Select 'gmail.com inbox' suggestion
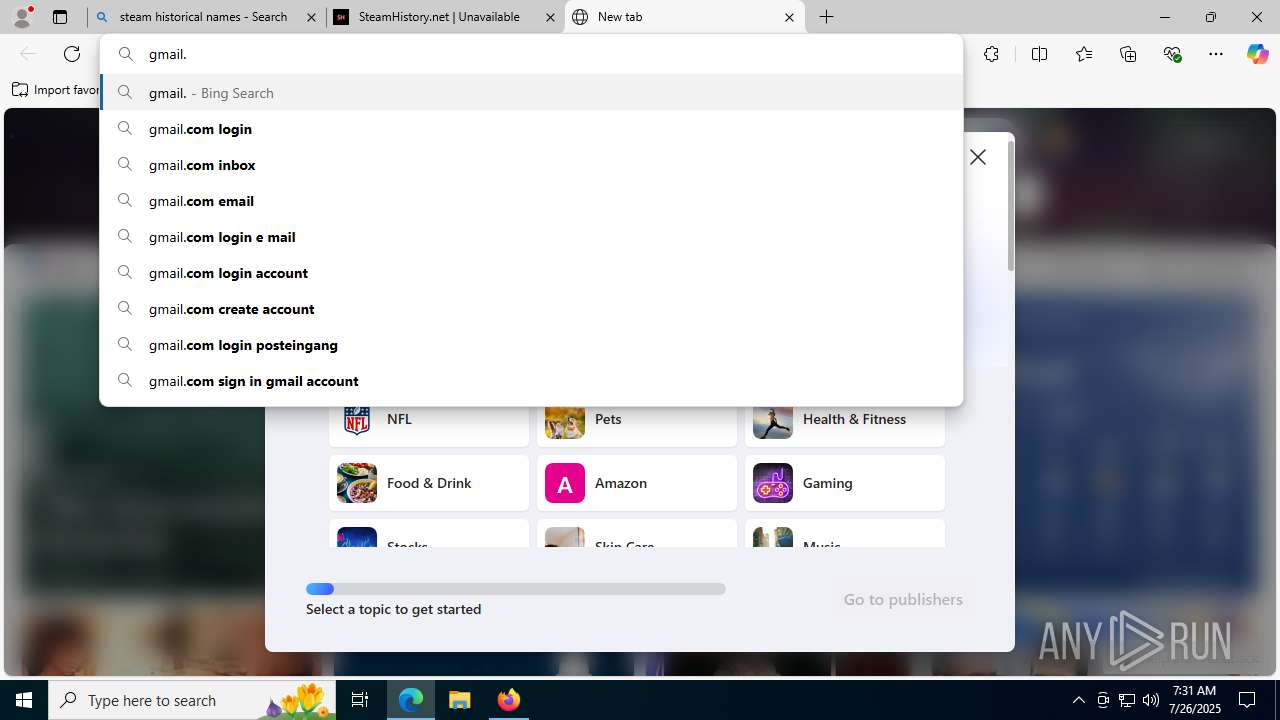Screen dimensions: 1280x720 pyautogui.click(x=531, y=165)
